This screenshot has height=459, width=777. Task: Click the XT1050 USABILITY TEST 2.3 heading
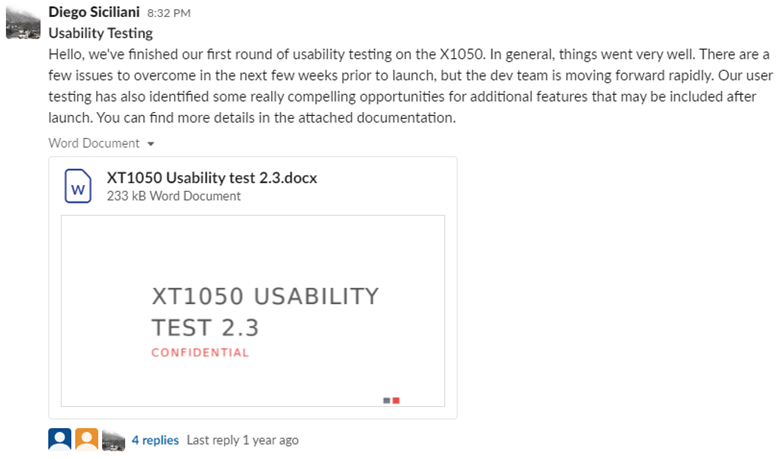265,312
